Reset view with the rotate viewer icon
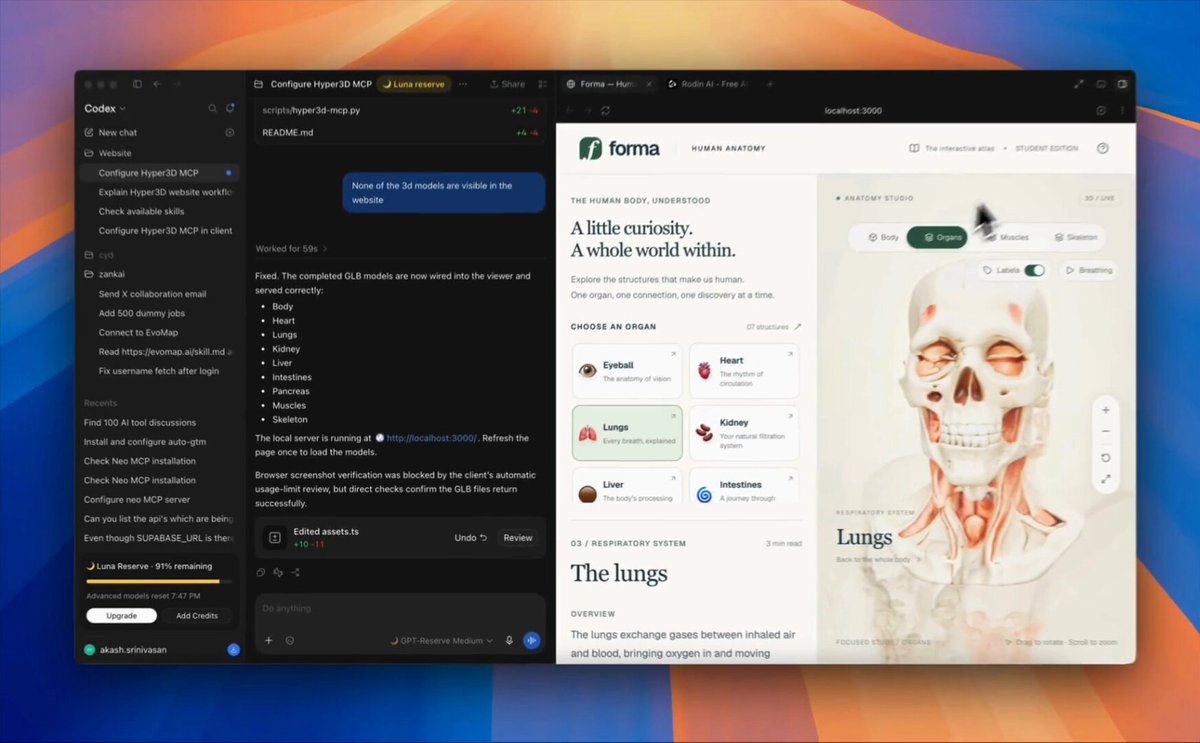The width and height of the screenshot is (1200, 743). [1105, 457]
